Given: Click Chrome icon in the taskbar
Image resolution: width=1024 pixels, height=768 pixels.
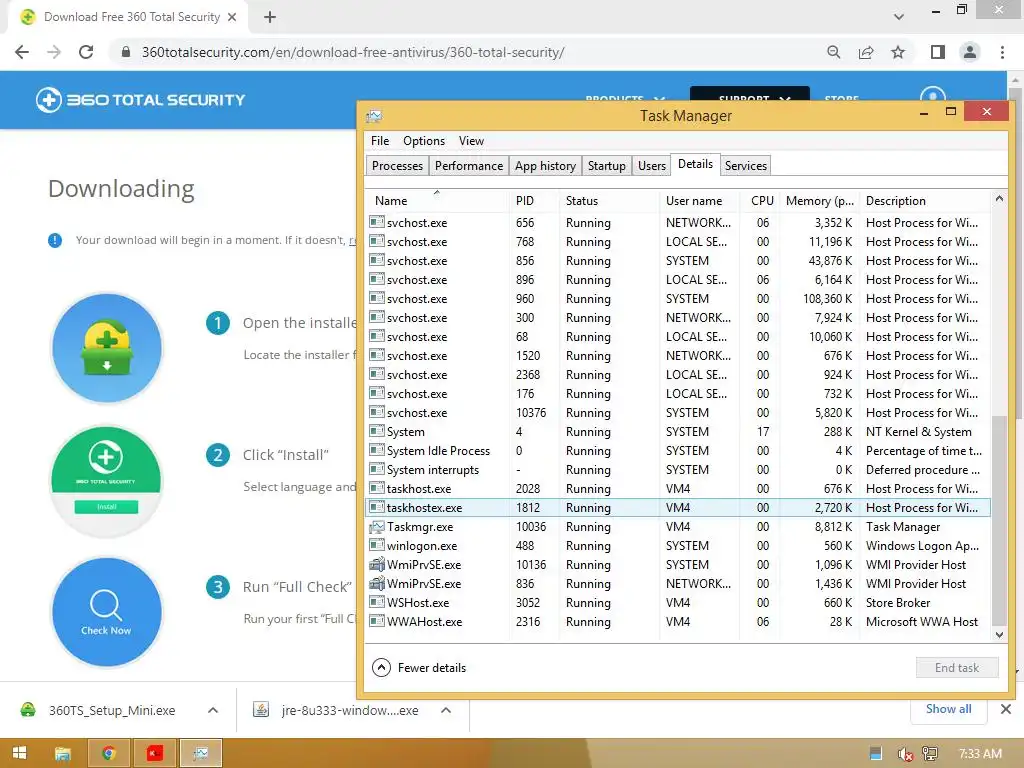Looking at the screenshot, I should coord(108,753).
